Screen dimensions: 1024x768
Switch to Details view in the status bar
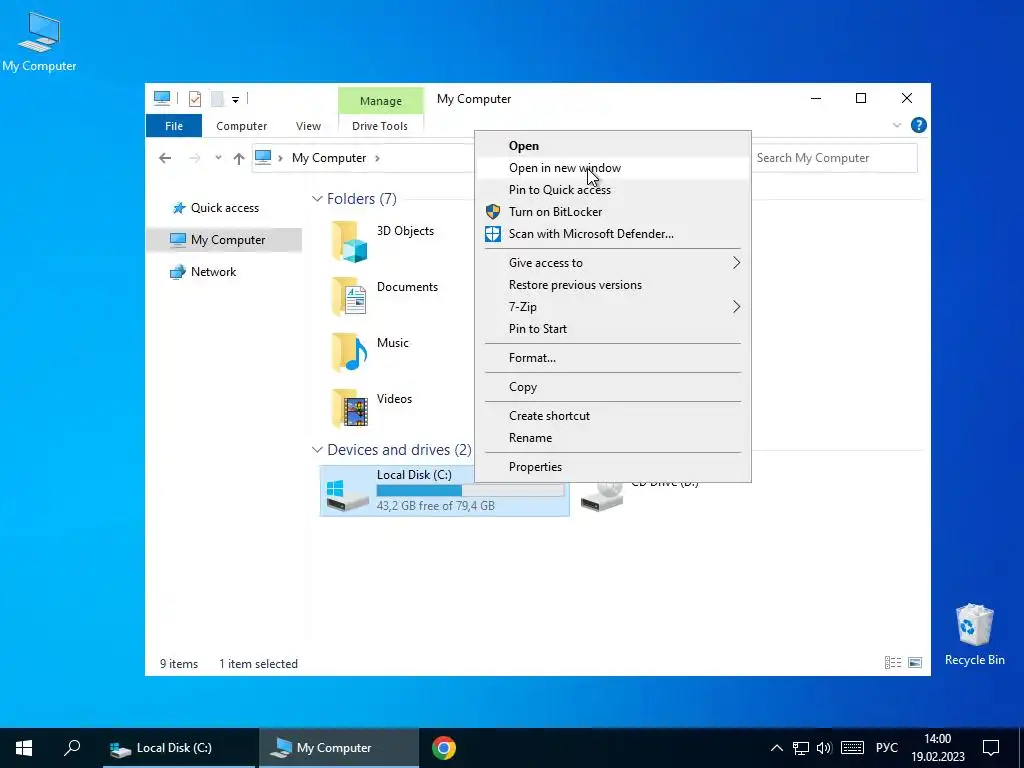[x=893, y=663]
